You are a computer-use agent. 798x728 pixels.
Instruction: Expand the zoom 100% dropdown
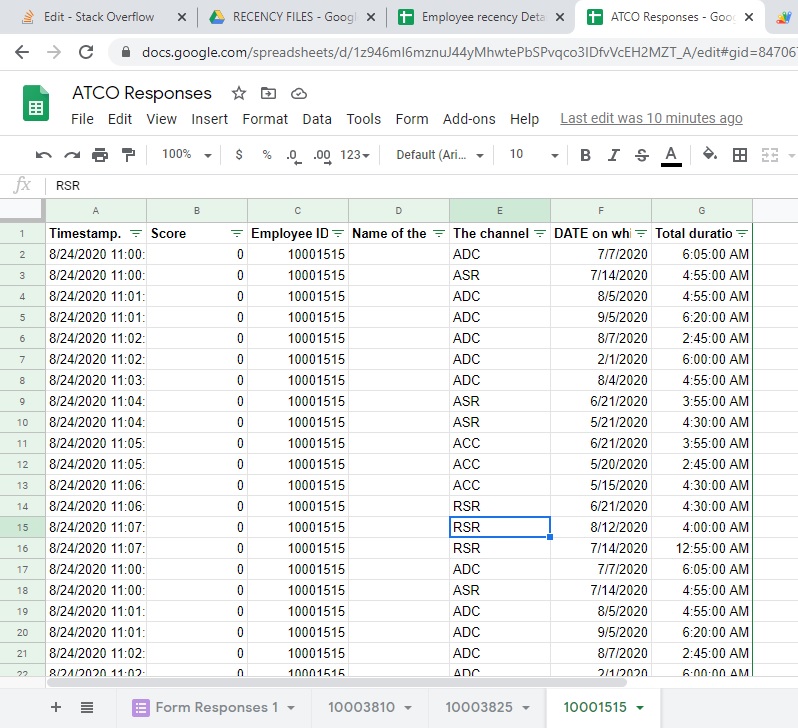click(187, 155)
